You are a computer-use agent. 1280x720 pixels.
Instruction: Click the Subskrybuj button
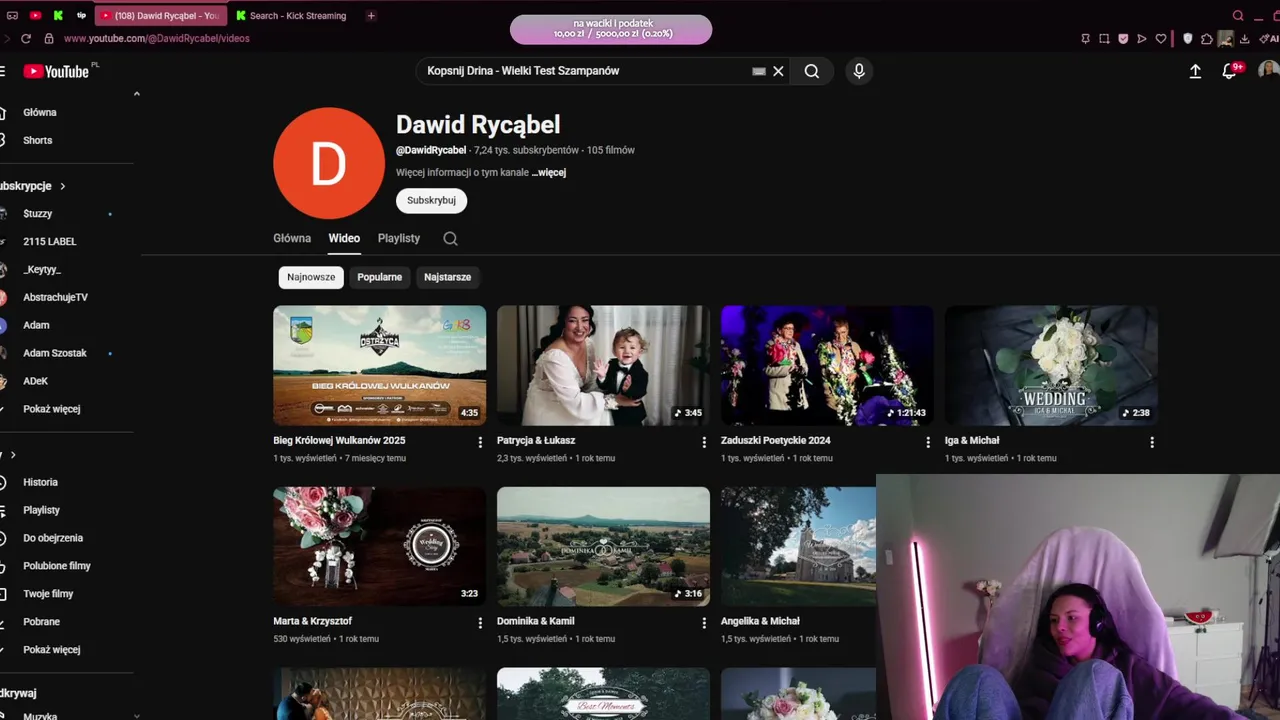click(431, 200)
